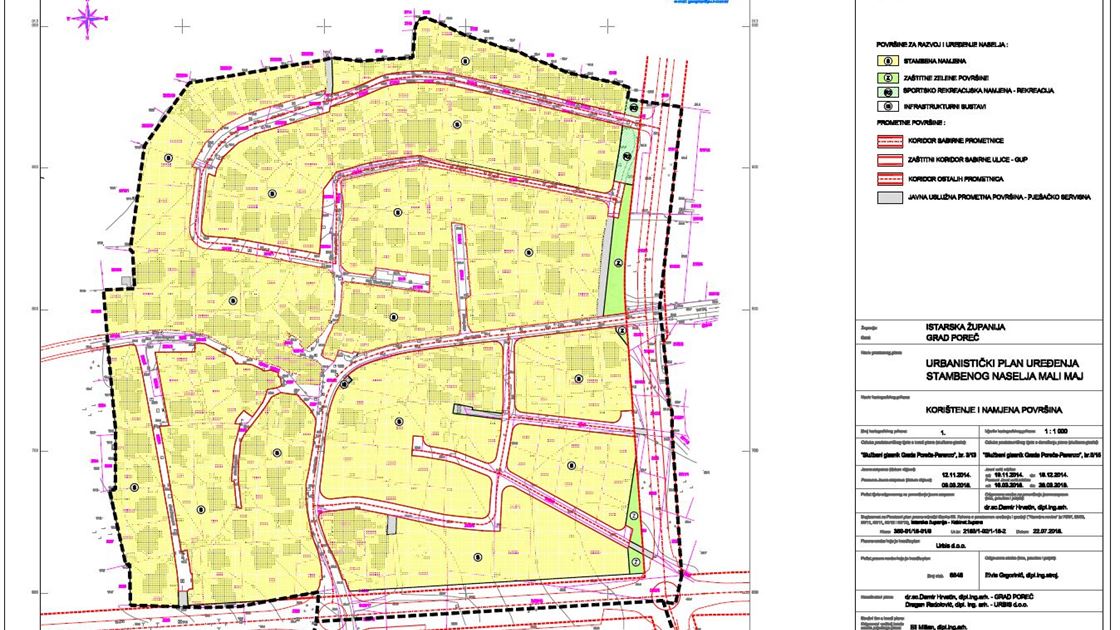
Task: Select the Infrastrukturni Sustavi legend symbol
Action: 888,104
